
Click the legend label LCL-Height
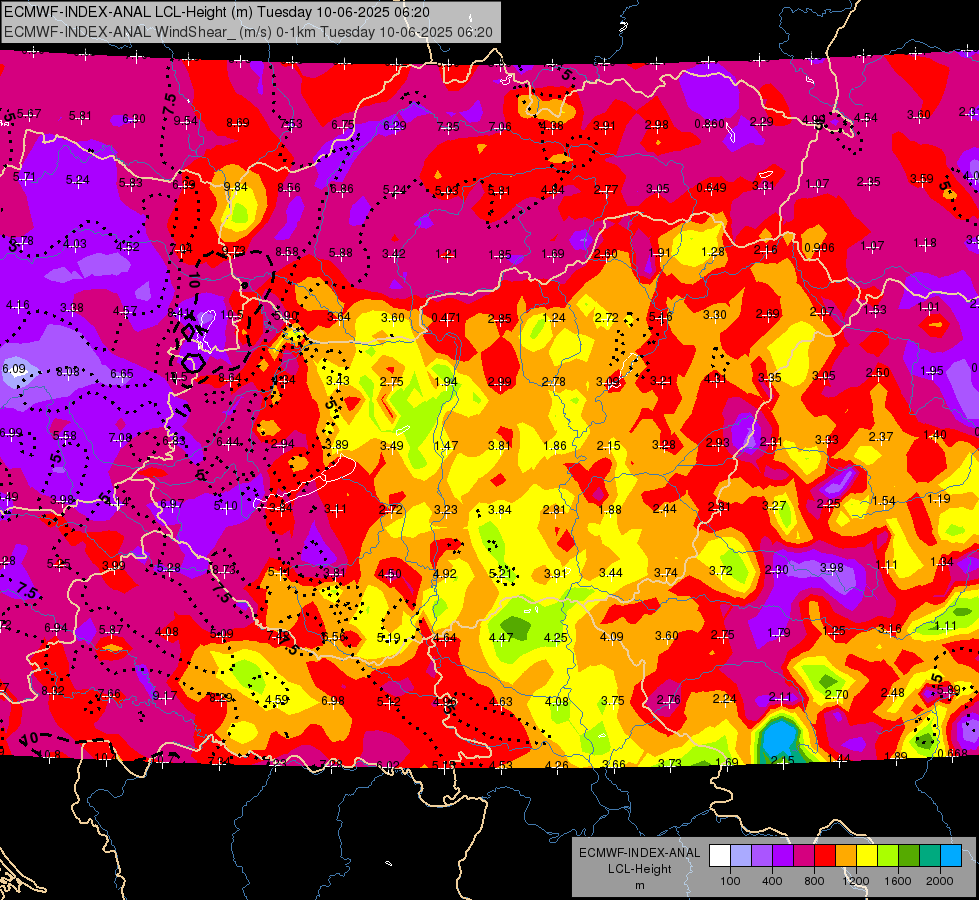pyautogui.click(x=639, y=869)
